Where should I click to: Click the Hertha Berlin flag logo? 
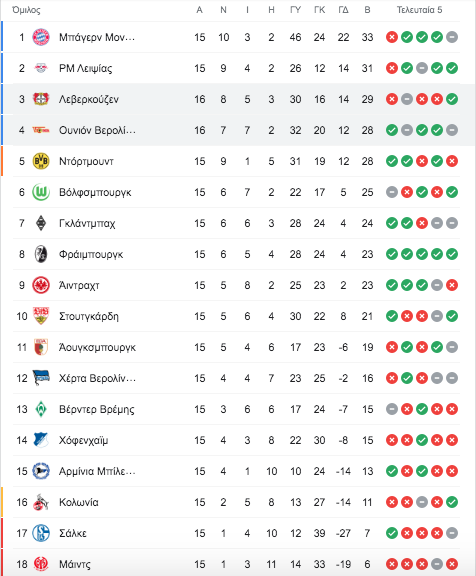(x=41, y=378)
